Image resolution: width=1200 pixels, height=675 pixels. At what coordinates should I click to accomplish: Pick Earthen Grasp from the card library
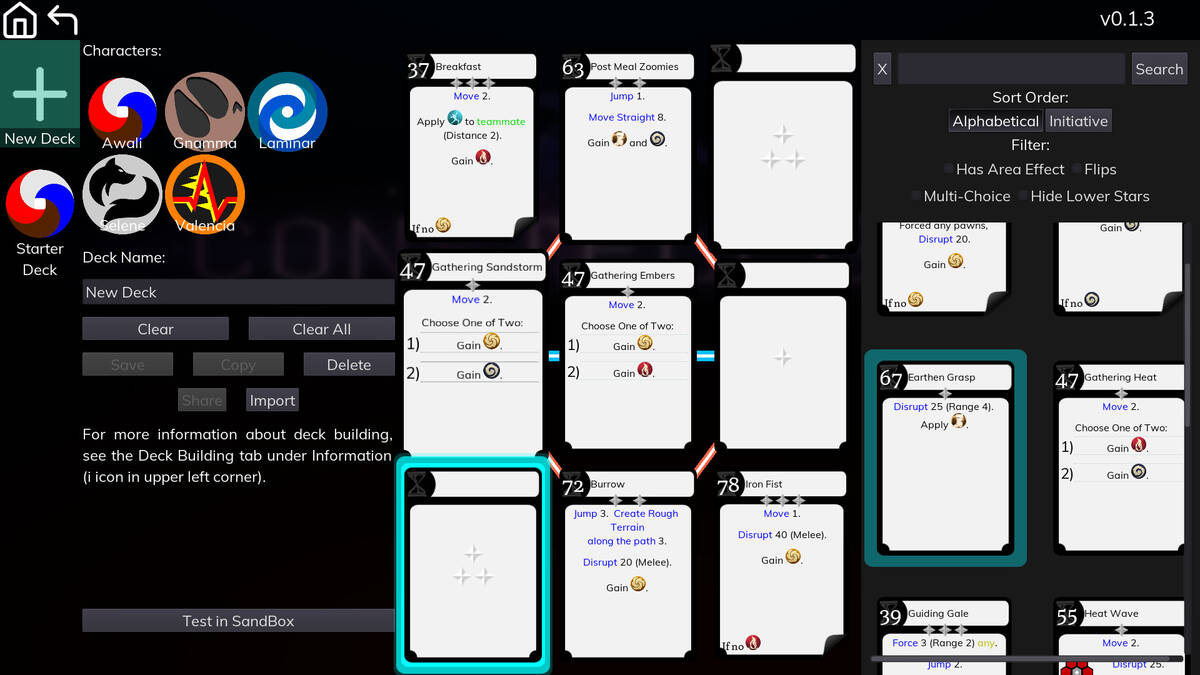(x=945, y=458)
